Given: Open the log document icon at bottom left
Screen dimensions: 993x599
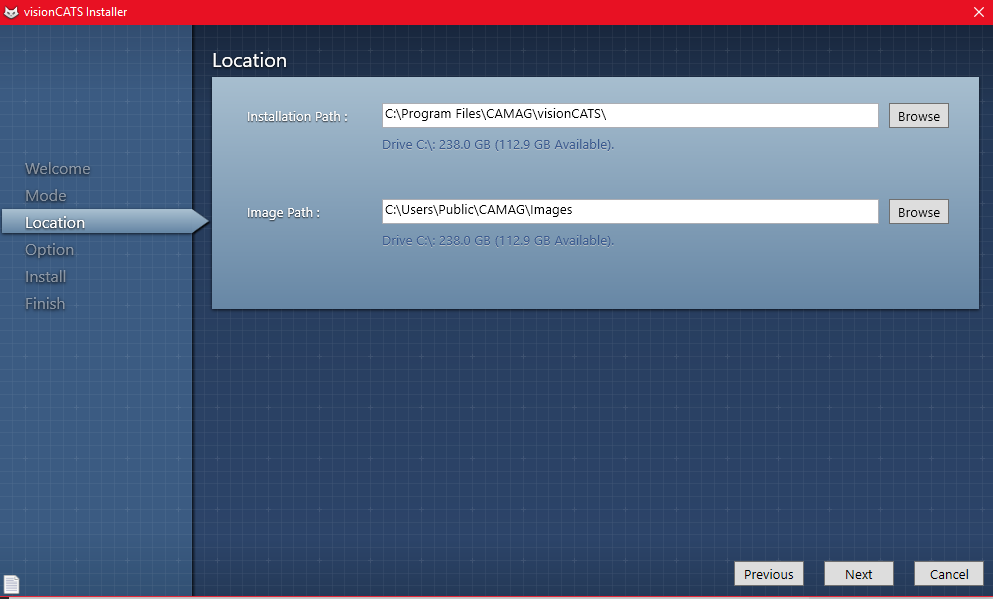Looking at the screenshot, I should 11,584.
